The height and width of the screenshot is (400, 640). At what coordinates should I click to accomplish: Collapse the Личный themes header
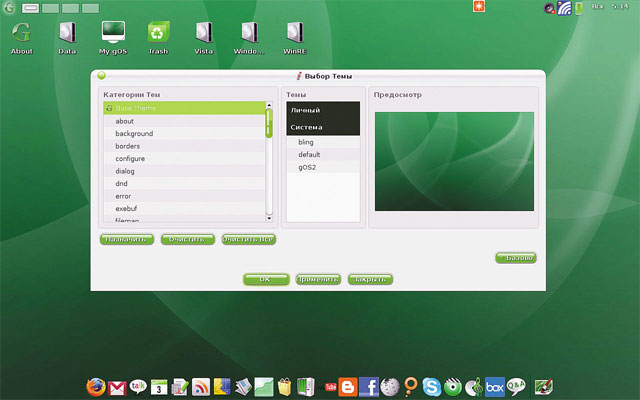323,110
